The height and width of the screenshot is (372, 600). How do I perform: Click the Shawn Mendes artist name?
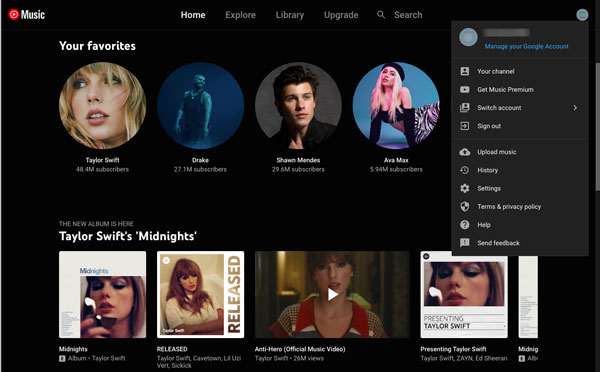pos(298,160)
